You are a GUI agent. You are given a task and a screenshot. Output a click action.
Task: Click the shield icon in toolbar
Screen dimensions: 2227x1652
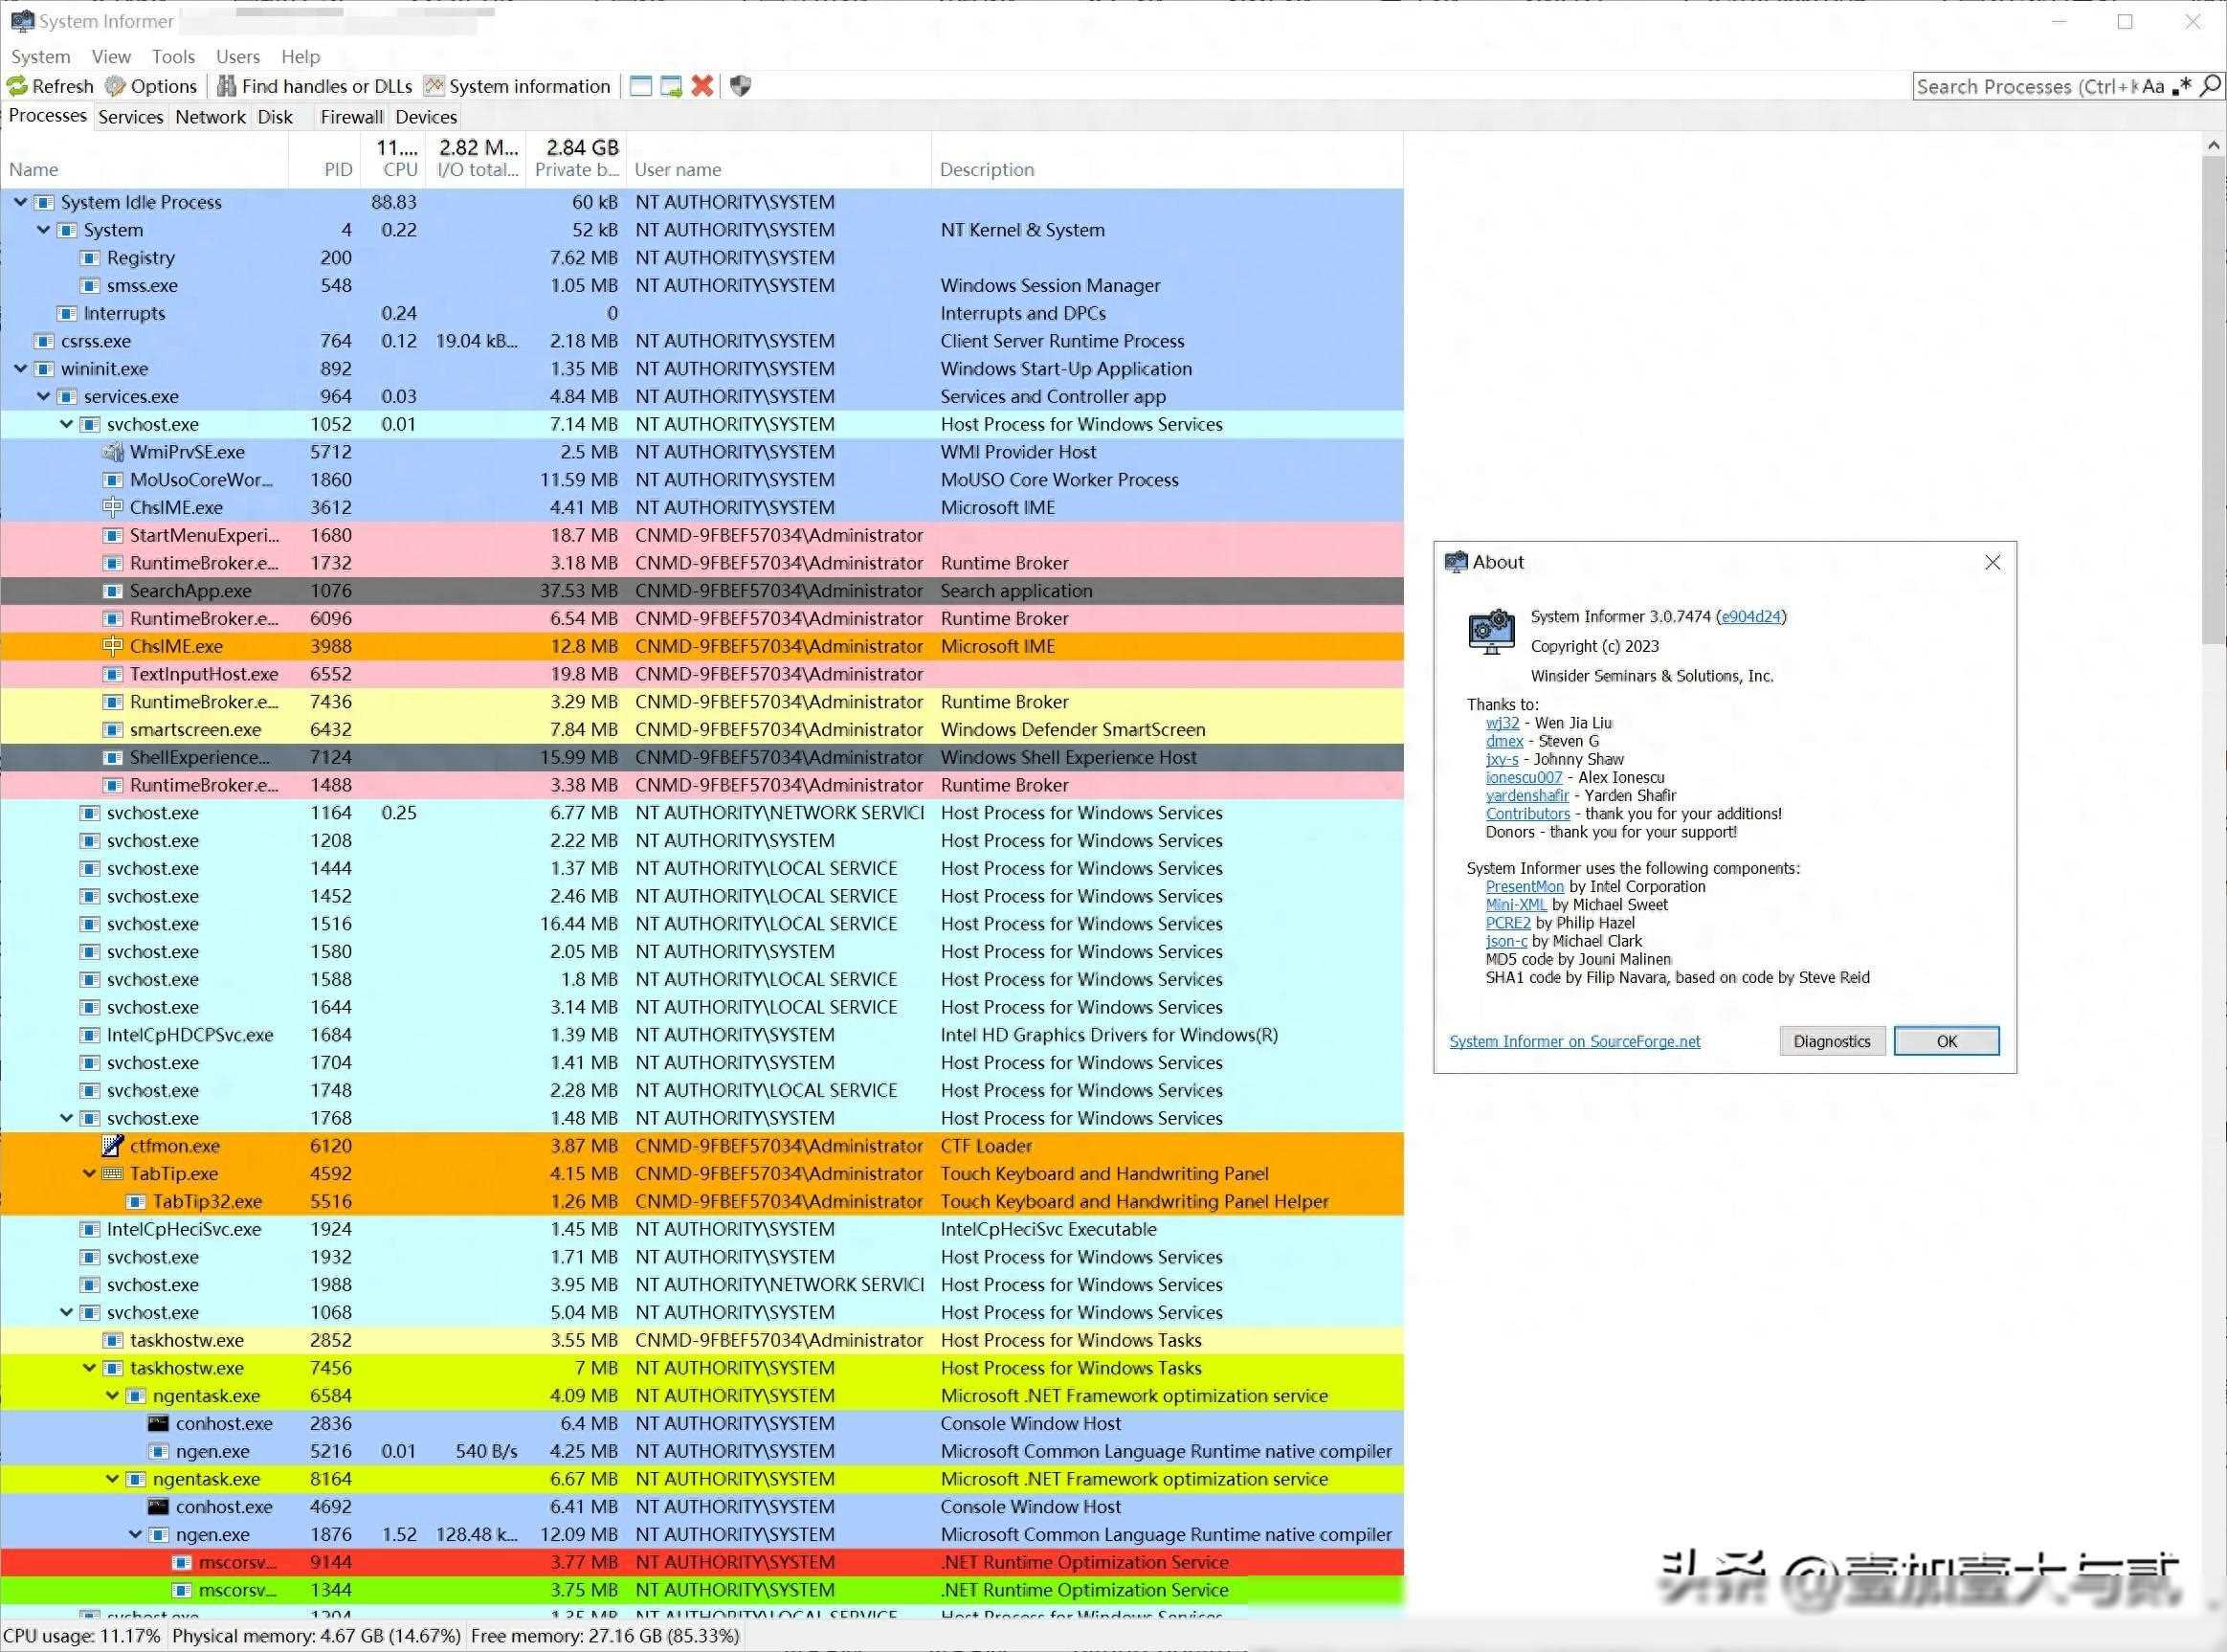click(x=740, y=86)
